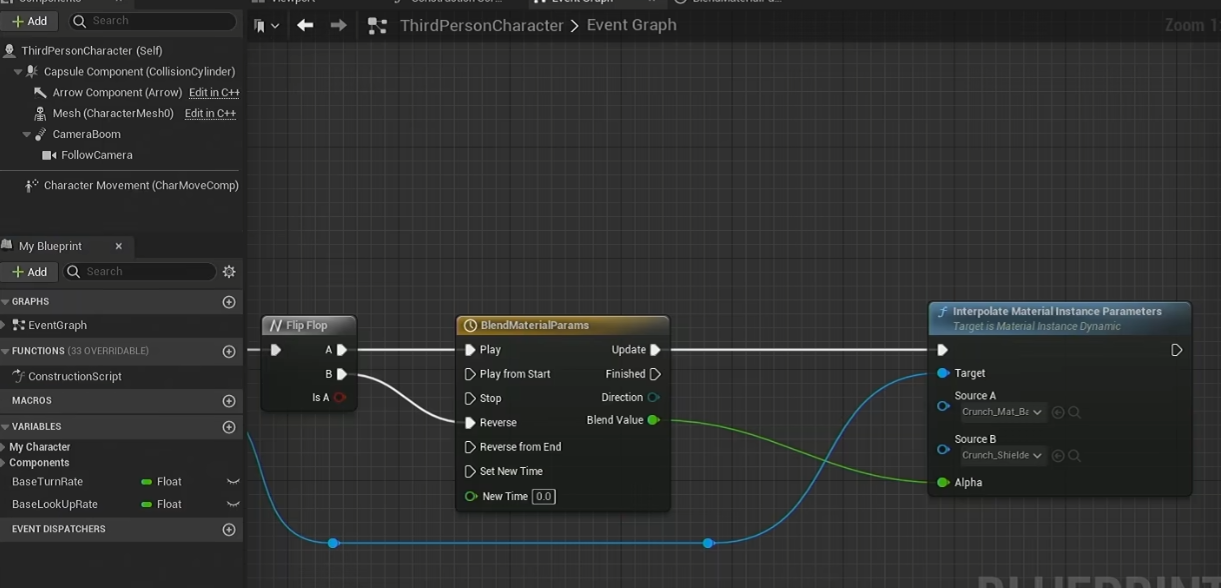1221x588 pixels.
Task: Click the Blend Value output pin
Action: pyautogui.click(x=653, y=420)
